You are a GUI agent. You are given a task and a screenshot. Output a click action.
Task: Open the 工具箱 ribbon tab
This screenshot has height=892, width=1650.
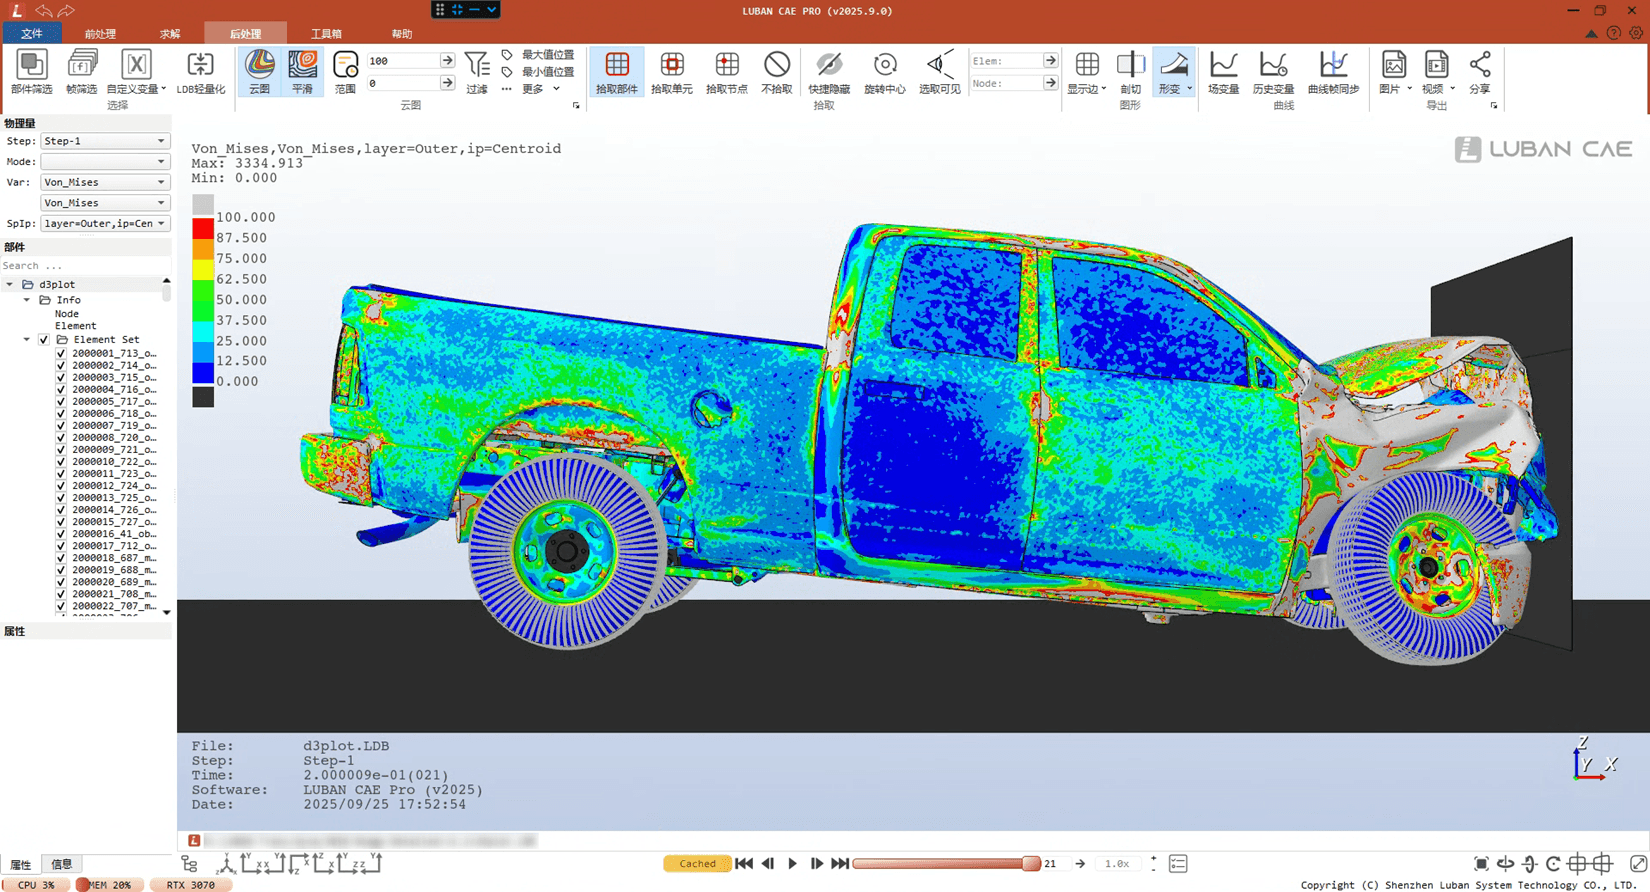325,34
